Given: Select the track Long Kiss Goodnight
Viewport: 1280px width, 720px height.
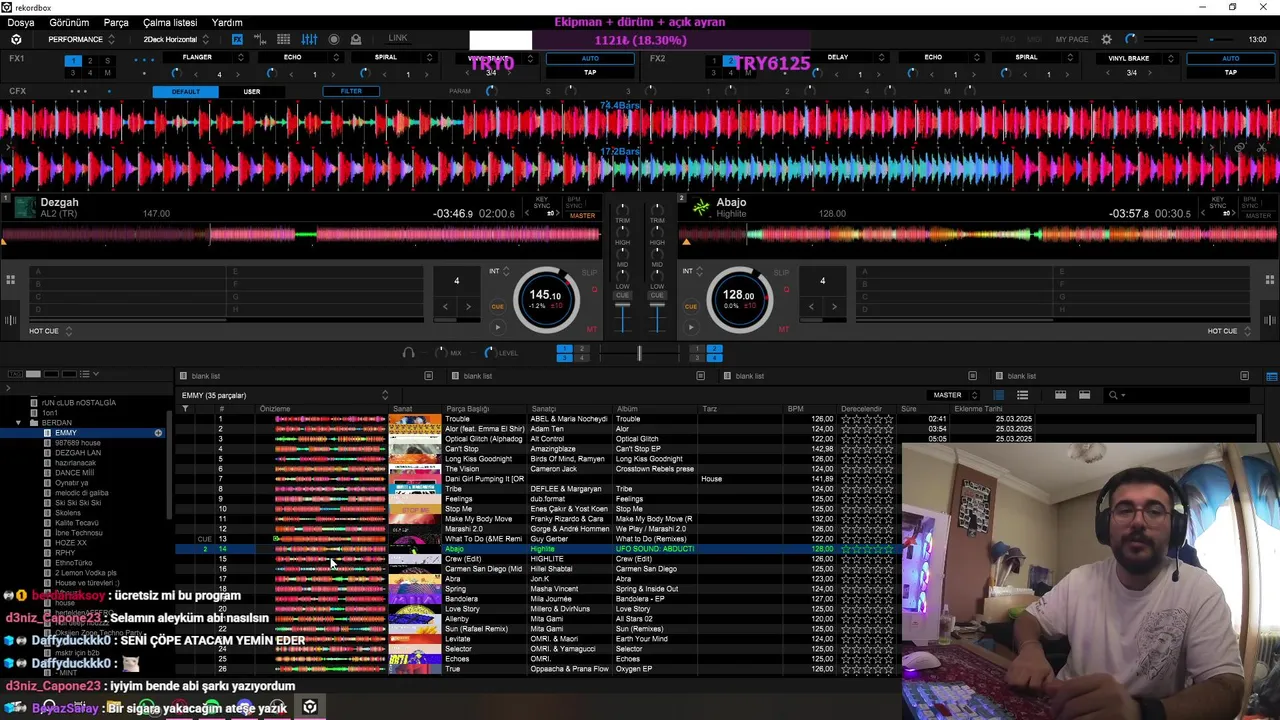Looking at the screenshot, I should 478,459.
